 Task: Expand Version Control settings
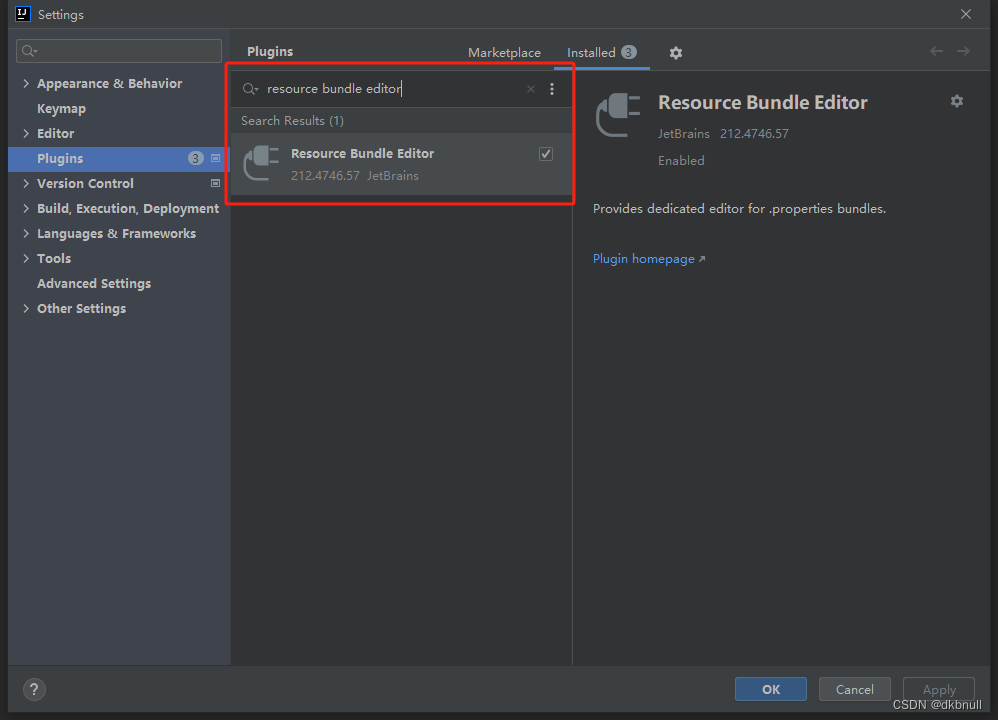pyautogui.click(x=26, y=183)
